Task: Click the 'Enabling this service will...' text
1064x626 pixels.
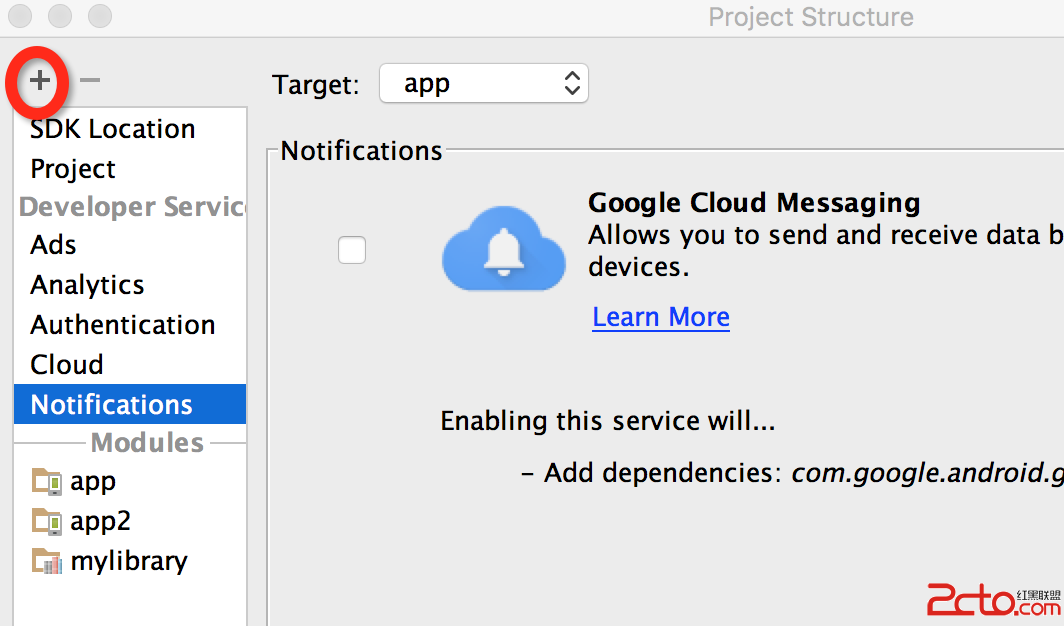Action: point(607,420)
